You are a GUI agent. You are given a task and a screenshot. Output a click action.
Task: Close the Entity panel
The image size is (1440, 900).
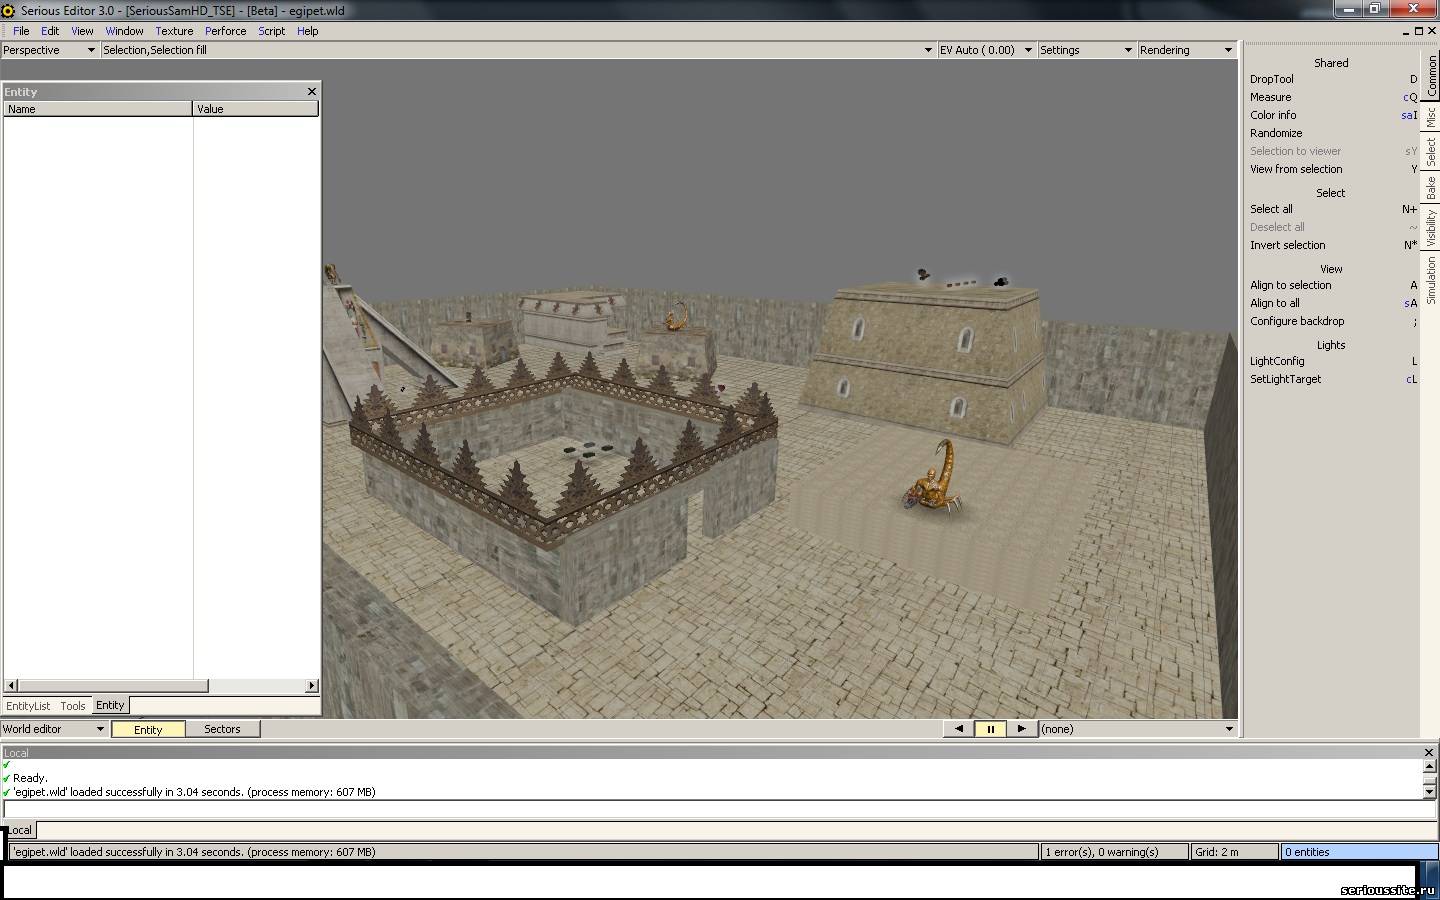point(311,91)
